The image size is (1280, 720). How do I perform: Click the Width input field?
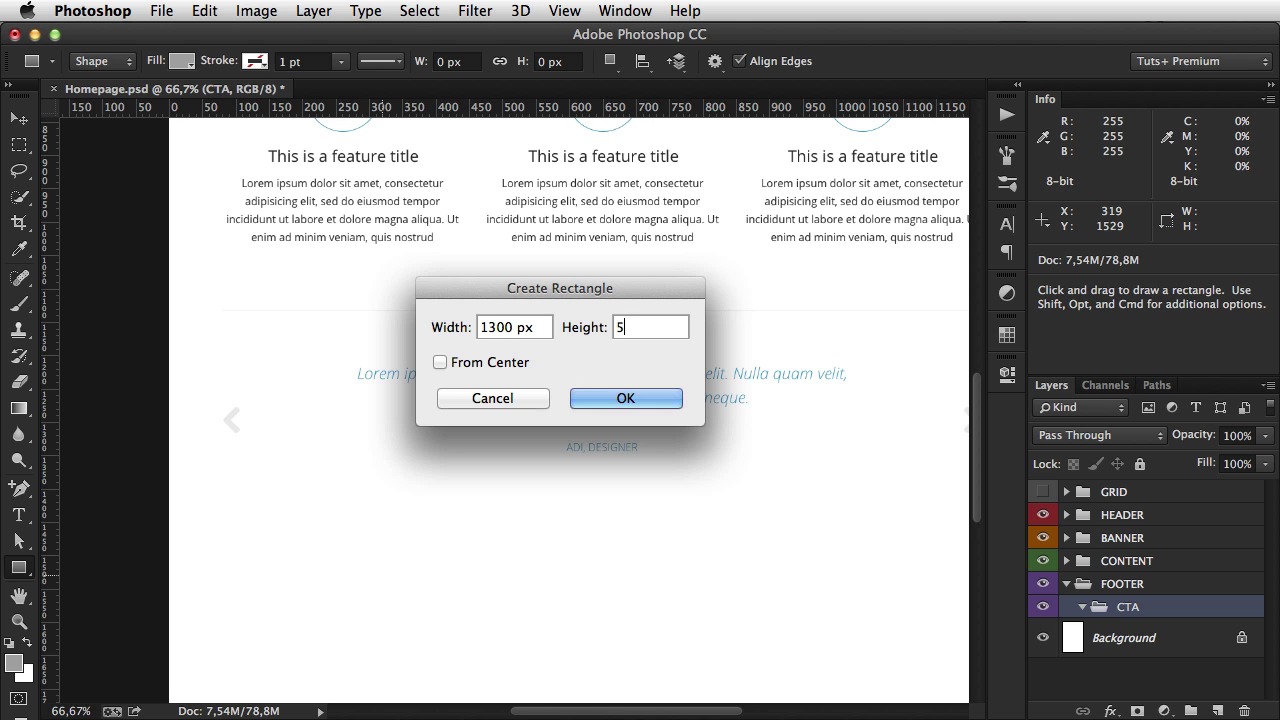coord(514,327)
